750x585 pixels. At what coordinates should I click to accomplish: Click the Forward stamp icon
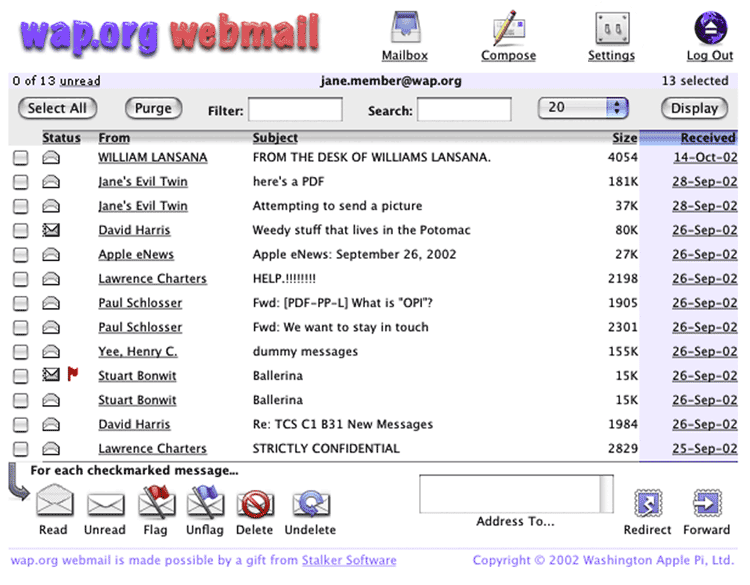point(707,503)
